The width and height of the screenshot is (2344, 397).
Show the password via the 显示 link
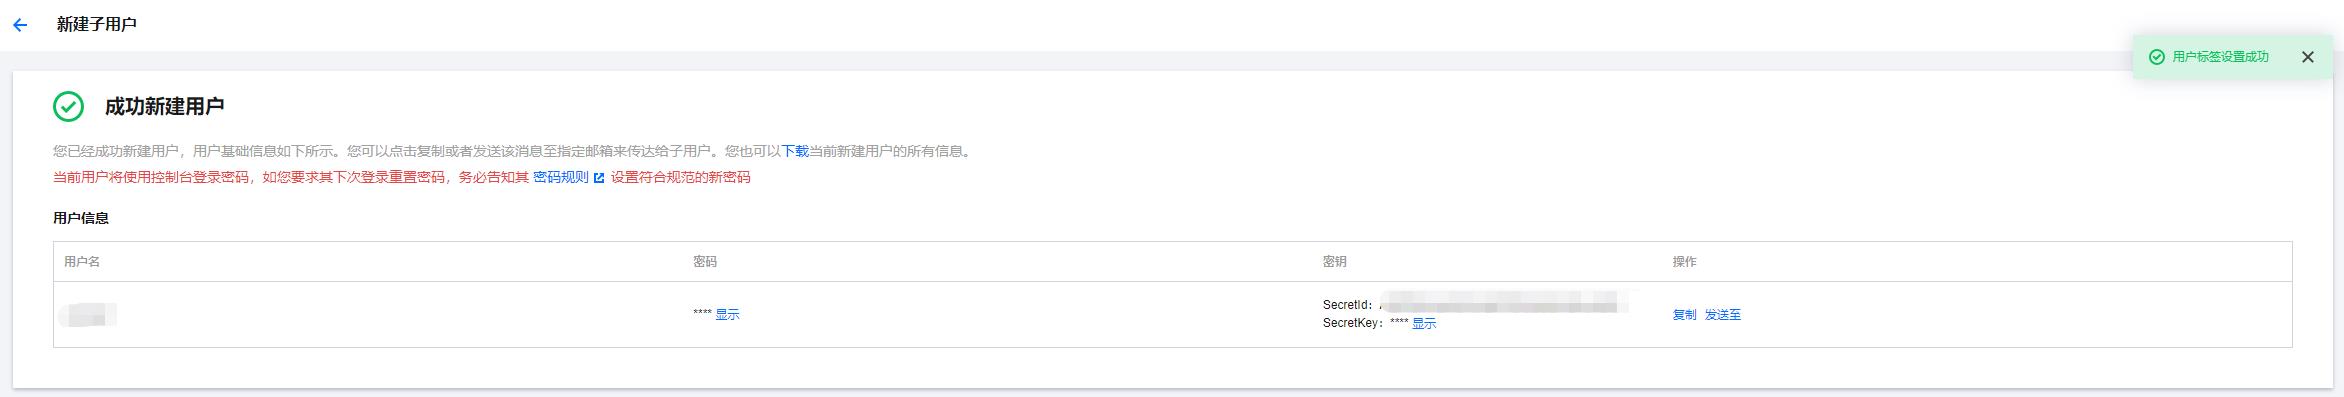click(x=727, y=314)
